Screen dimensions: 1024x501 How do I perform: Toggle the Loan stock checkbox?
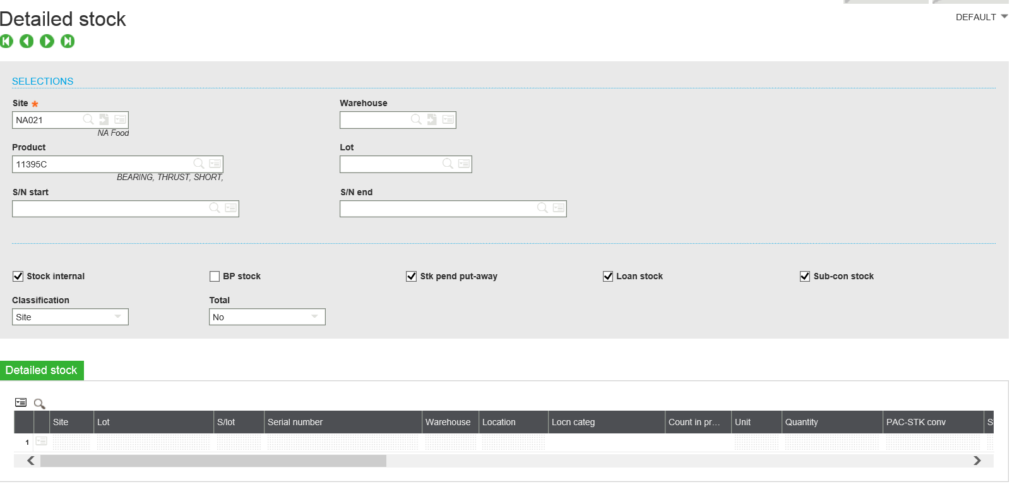click(x=608, y=276)
